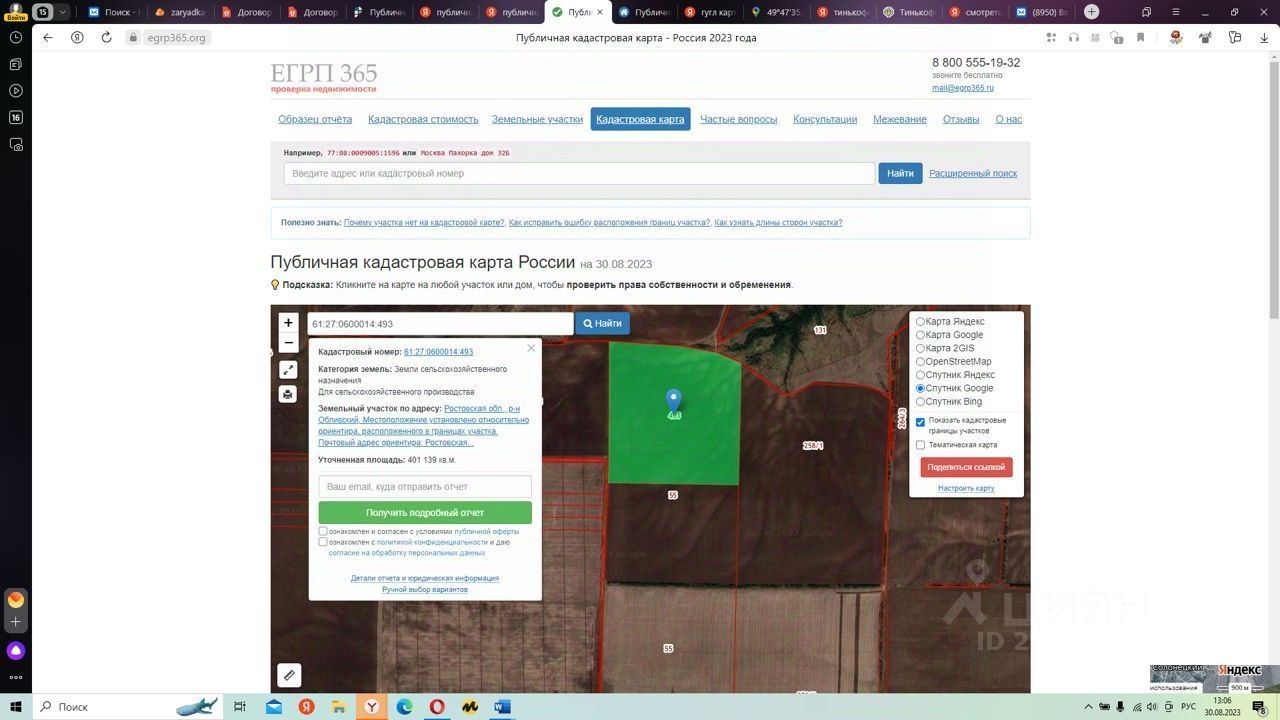Open volume control in system tray
The height and width of the screenshot is (720, 1280).
pyautogui.click(x=1153, y=707)
